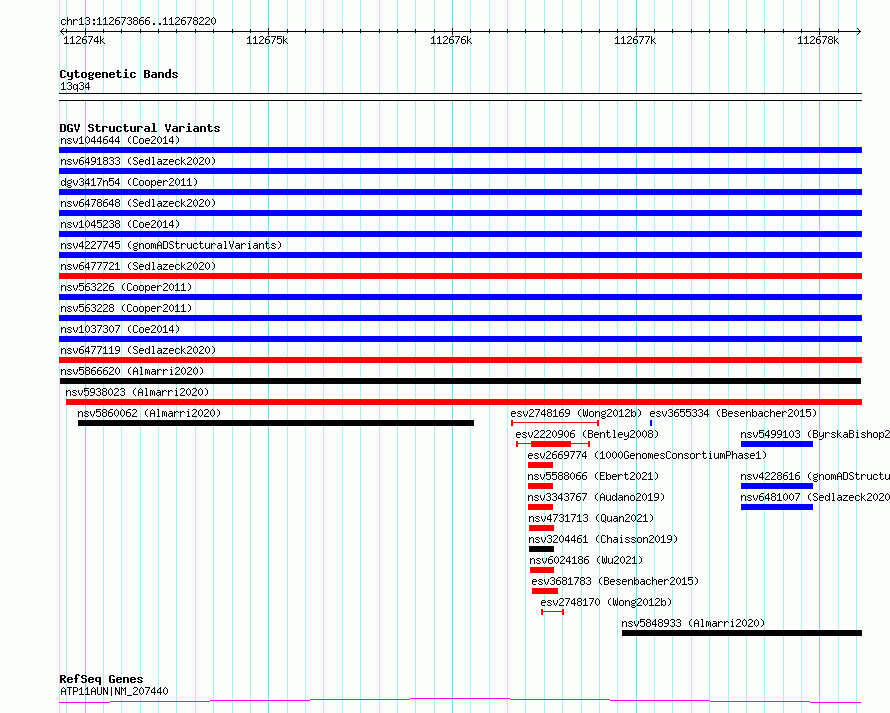890x713 pixels.
Task: Click the 112674k ruler mark
Action: 84,40
